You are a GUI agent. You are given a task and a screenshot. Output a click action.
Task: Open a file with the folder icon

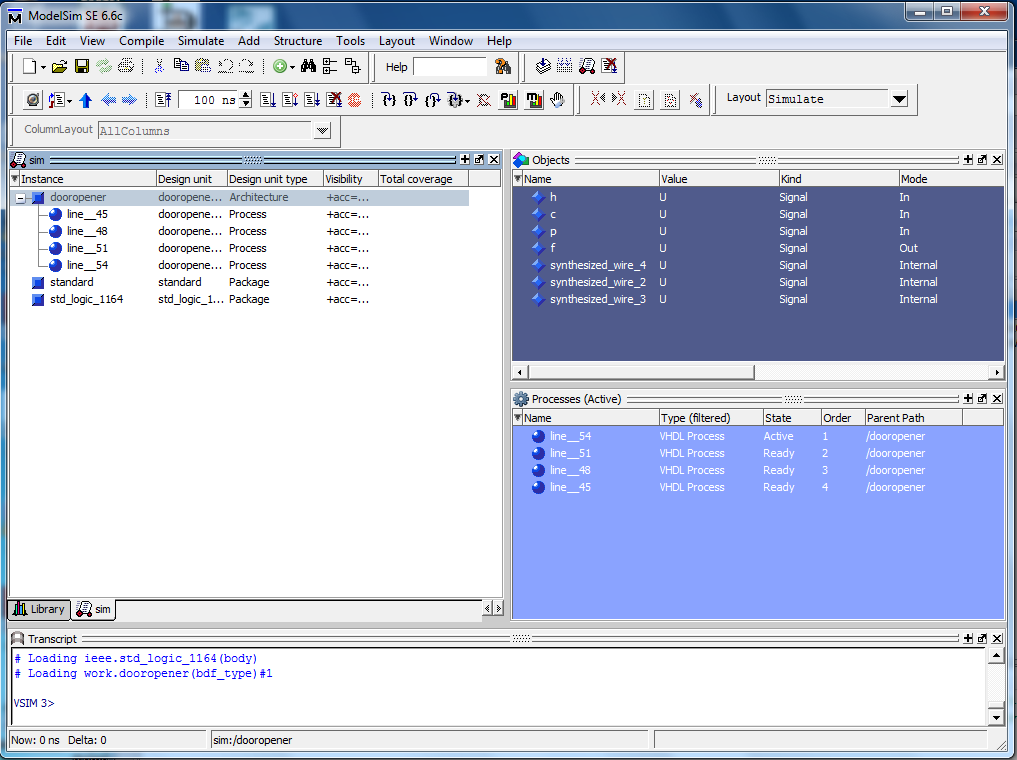(x=60, y=66)
